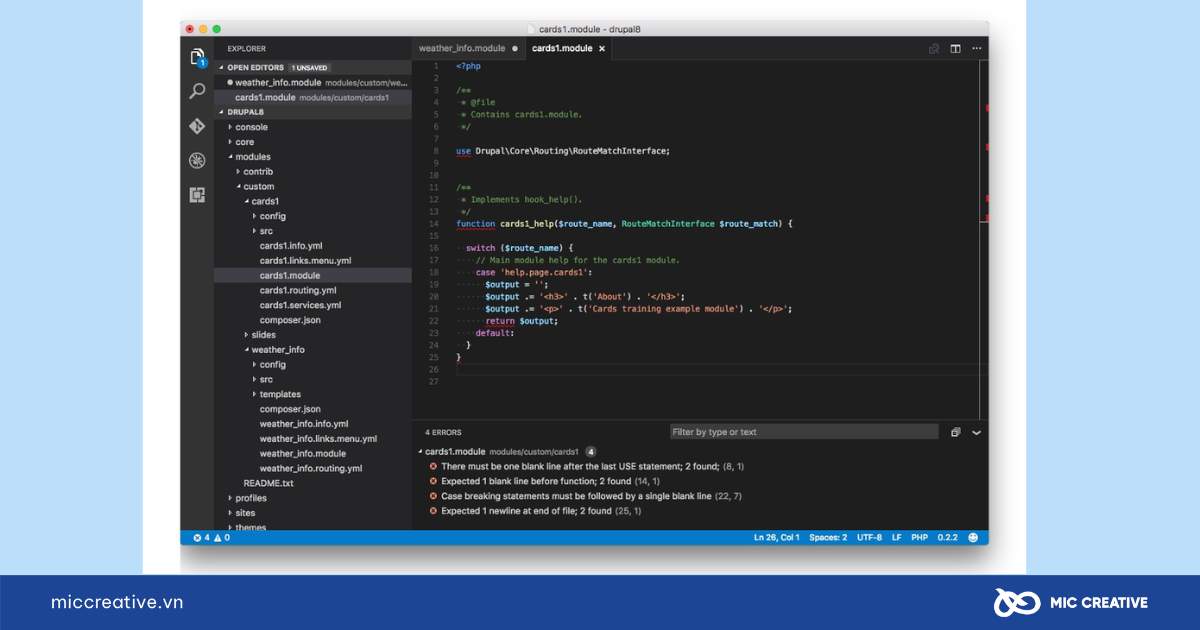Open weather_info.info.yml file
This screenshot has width=1200, height=630.
pos(304,424)
